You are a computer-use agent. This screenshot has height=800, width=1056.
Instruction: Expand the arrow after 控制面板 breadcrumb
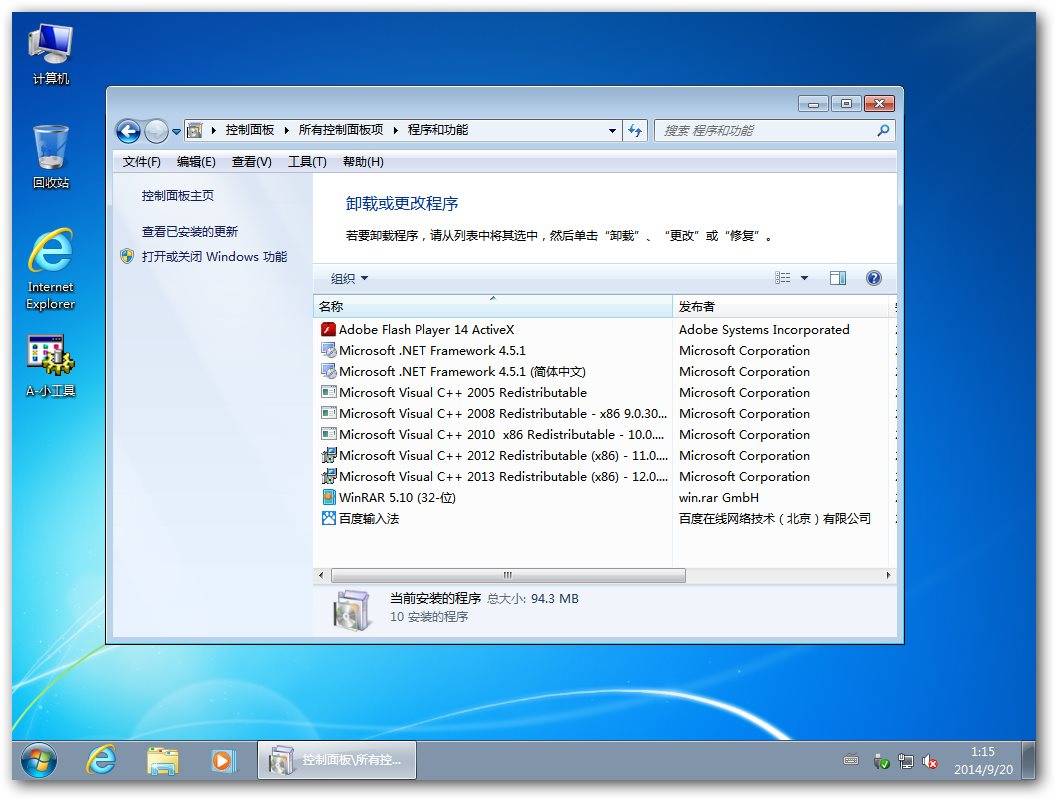286,130
